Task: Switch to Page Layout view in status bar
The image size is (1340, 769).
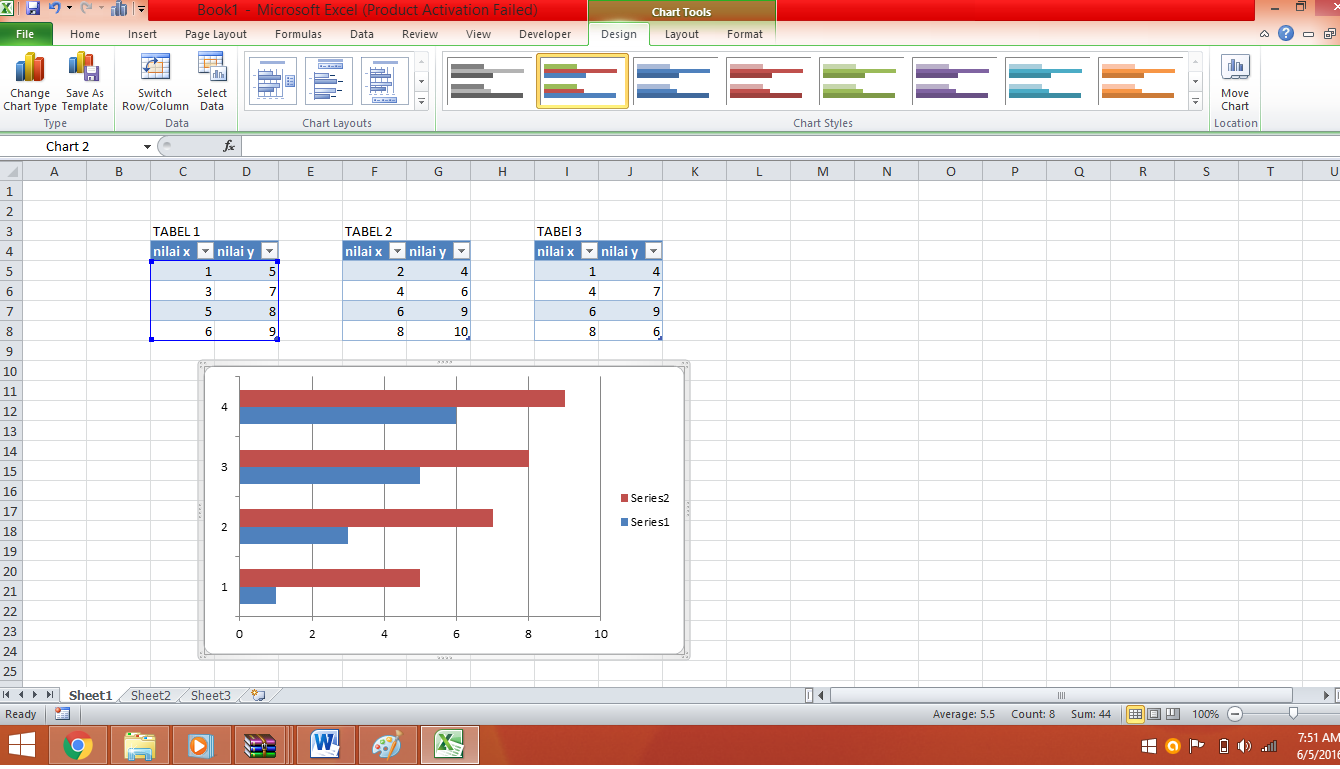Action: (x=1153, y=713)
